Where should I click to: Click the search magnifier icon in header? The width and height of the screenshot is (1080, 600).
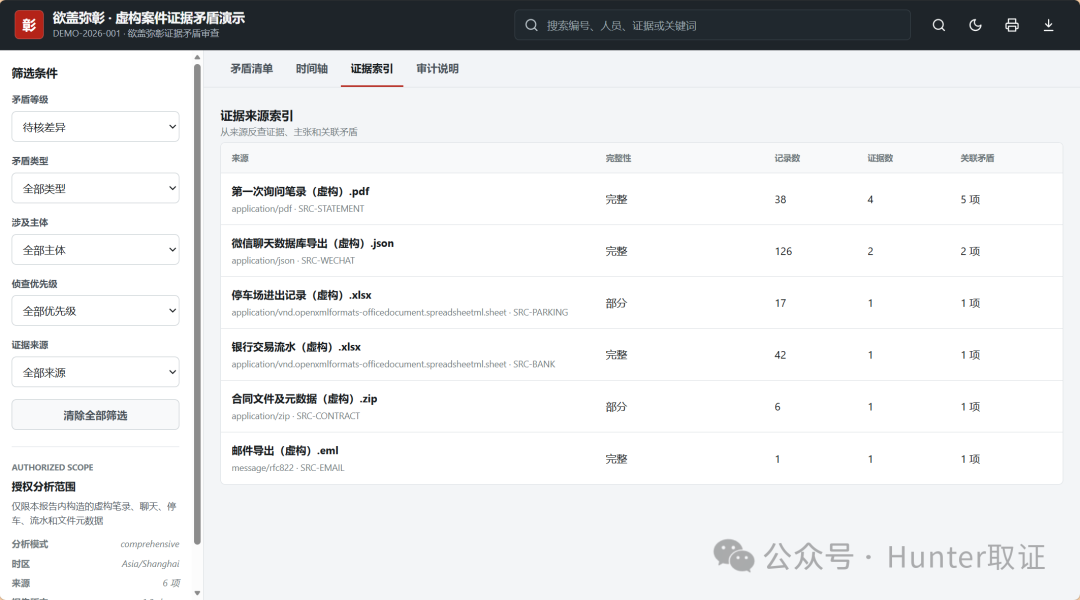[x=938, y=25]
